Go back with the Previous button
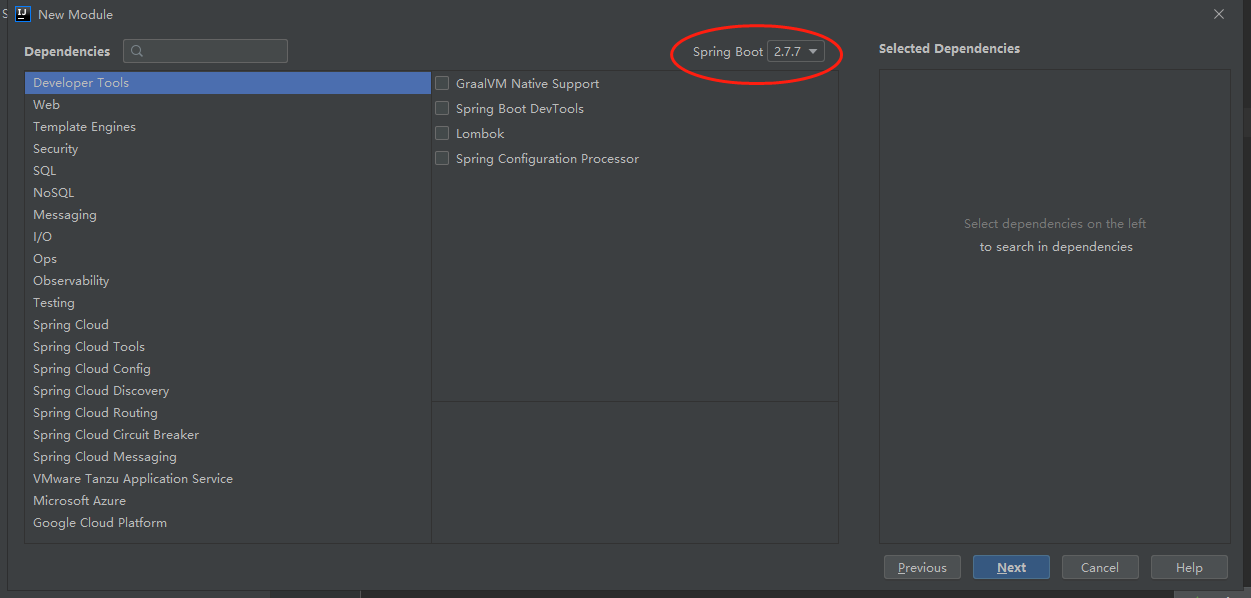Image resolution: width=1251 pixels, height=598 pixels. tap(922, 567)
